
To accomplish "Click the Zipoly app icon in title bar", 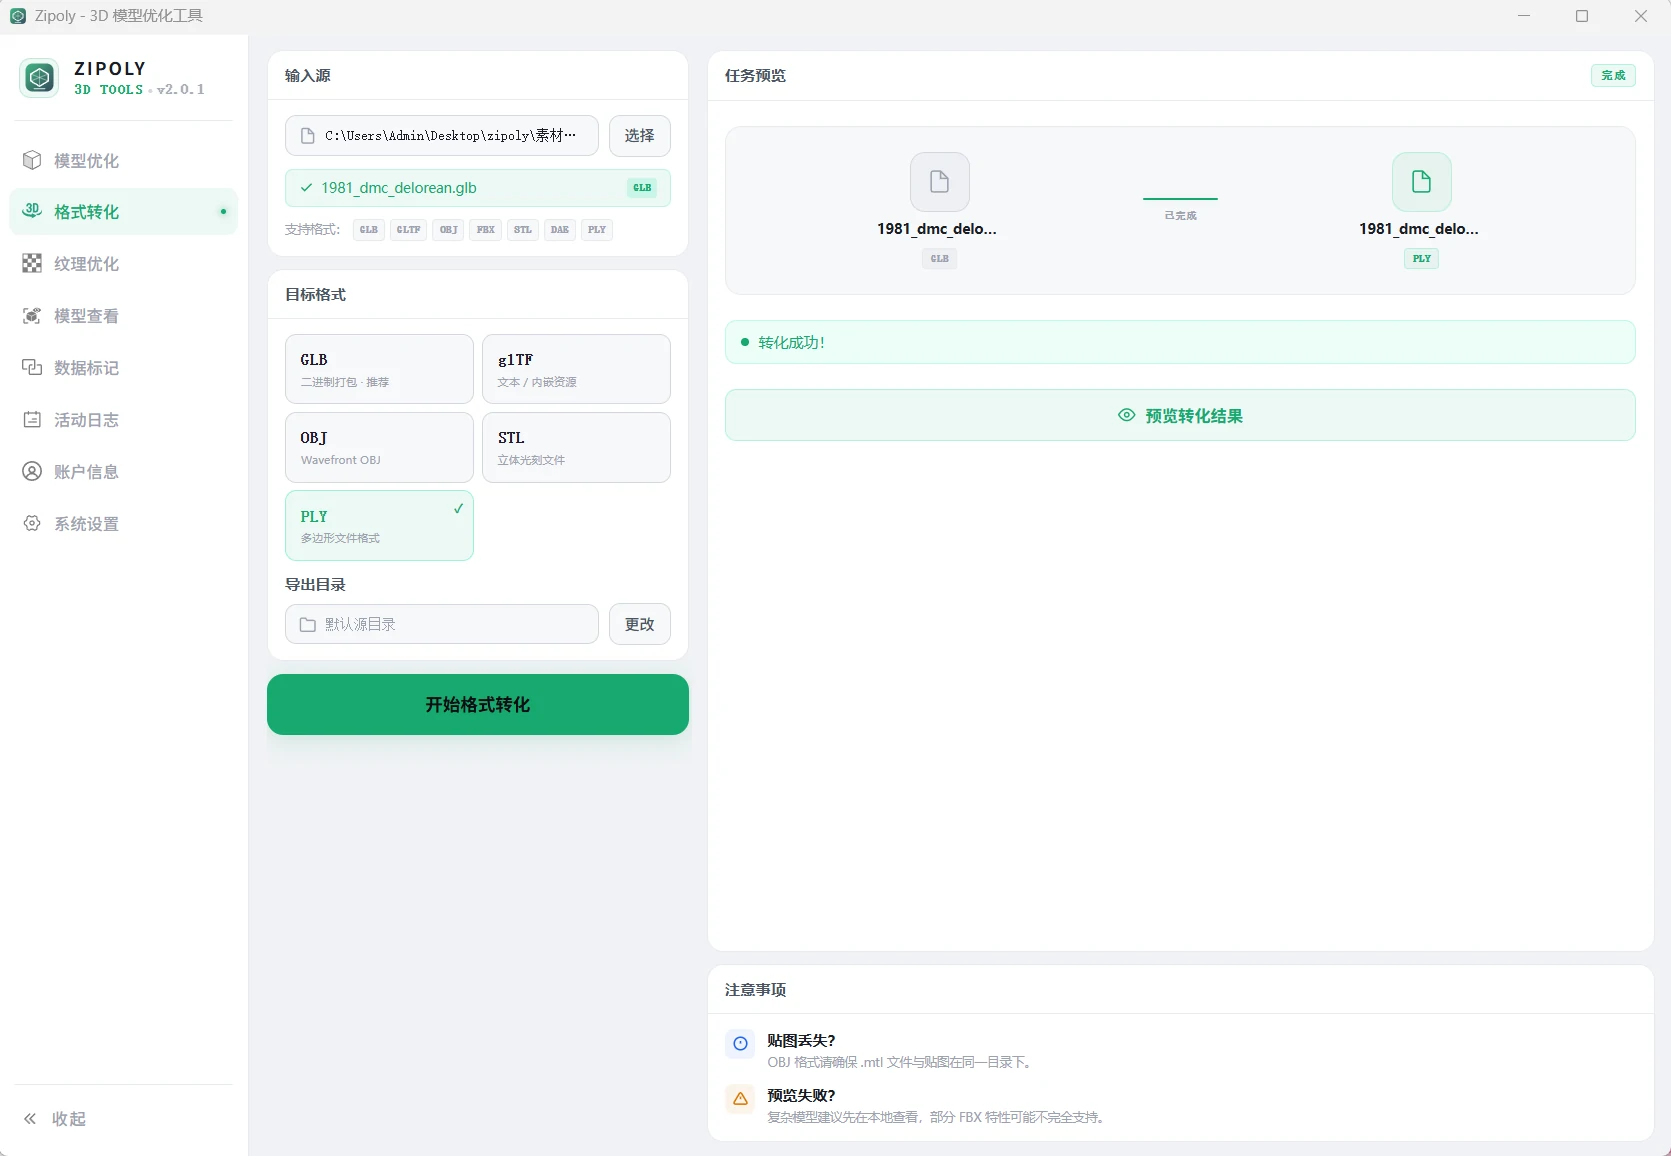I will (18, 16).
